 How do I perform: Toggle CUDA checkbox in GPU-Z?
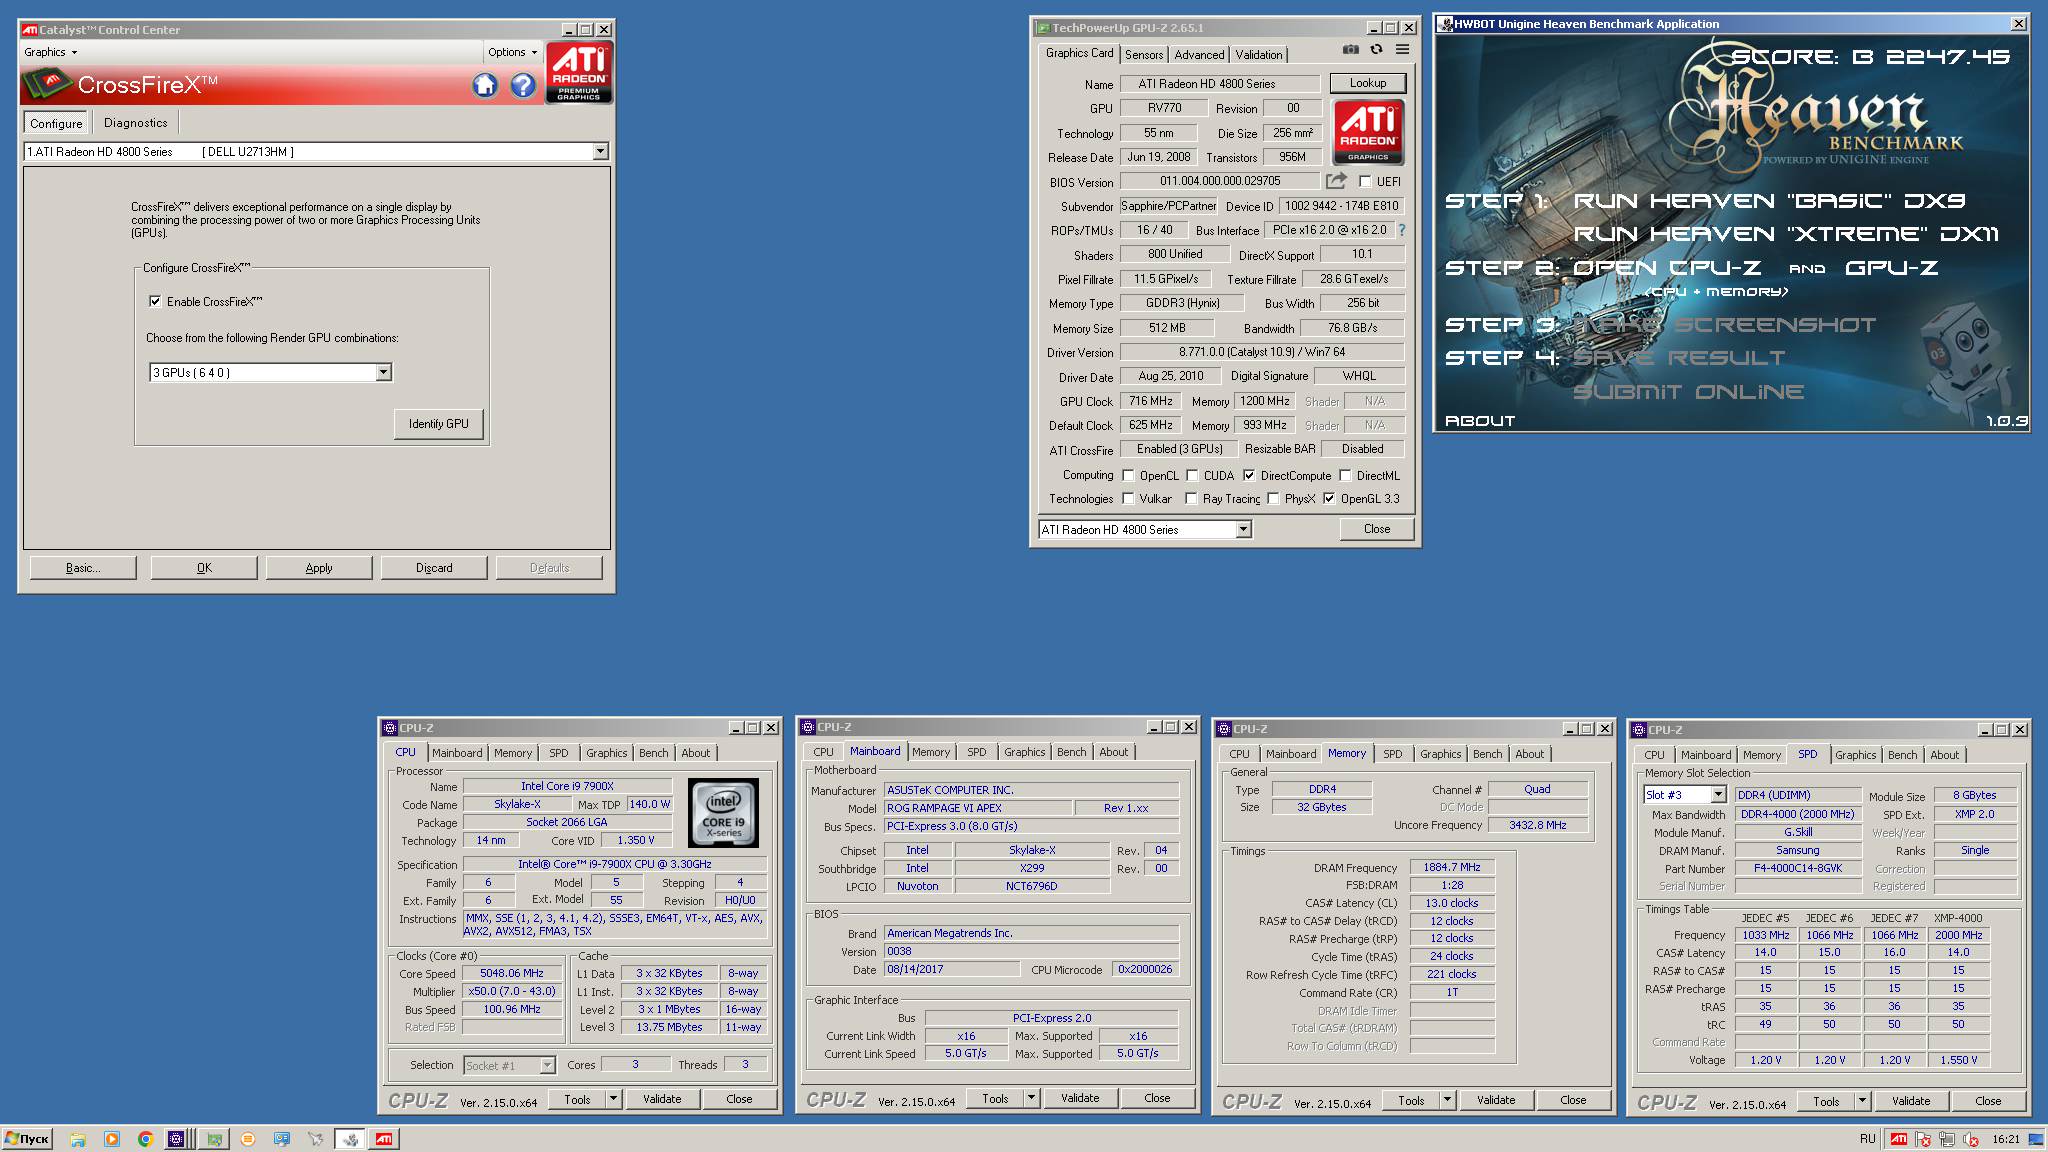pyautogui.click(x=1192, y=475)
